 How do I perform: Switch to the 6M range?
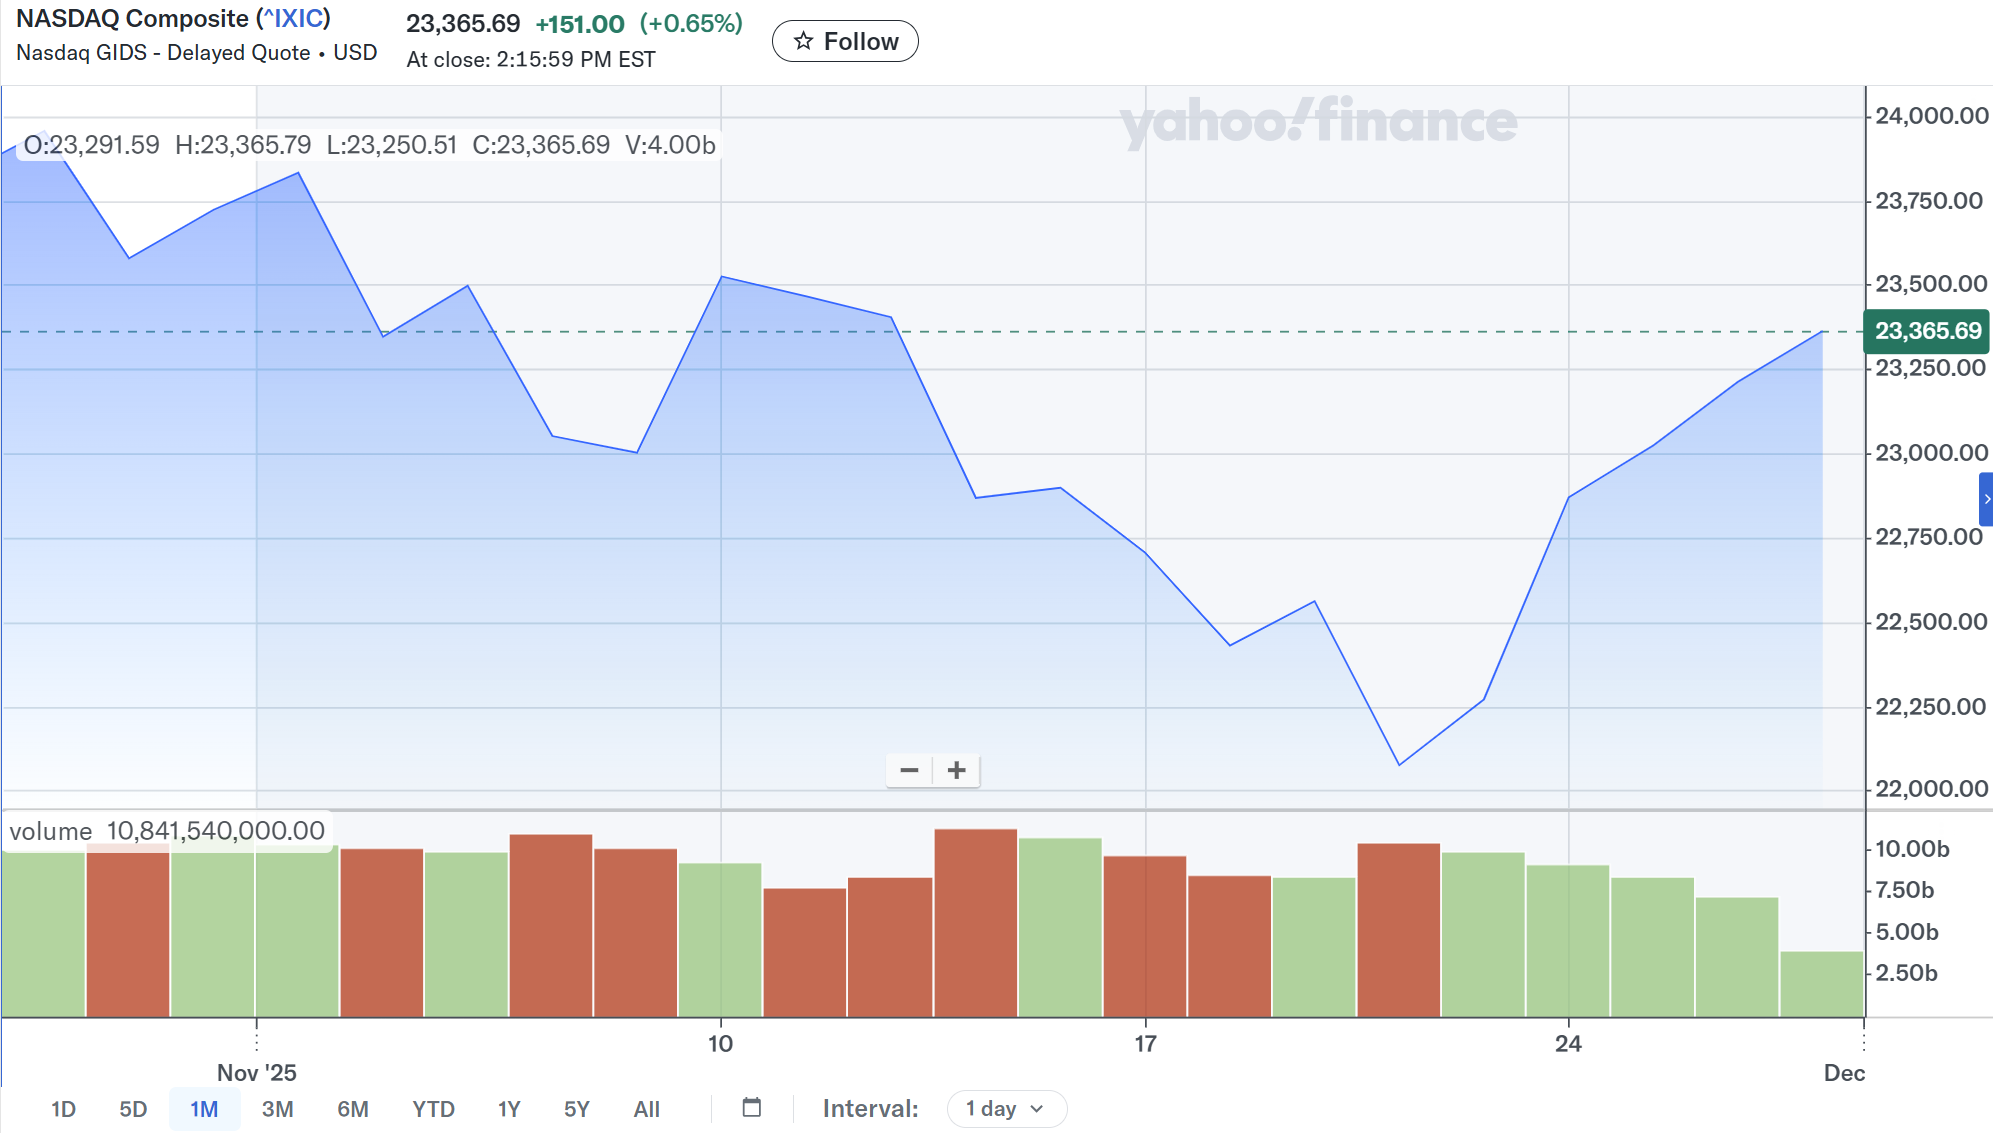353,1109
